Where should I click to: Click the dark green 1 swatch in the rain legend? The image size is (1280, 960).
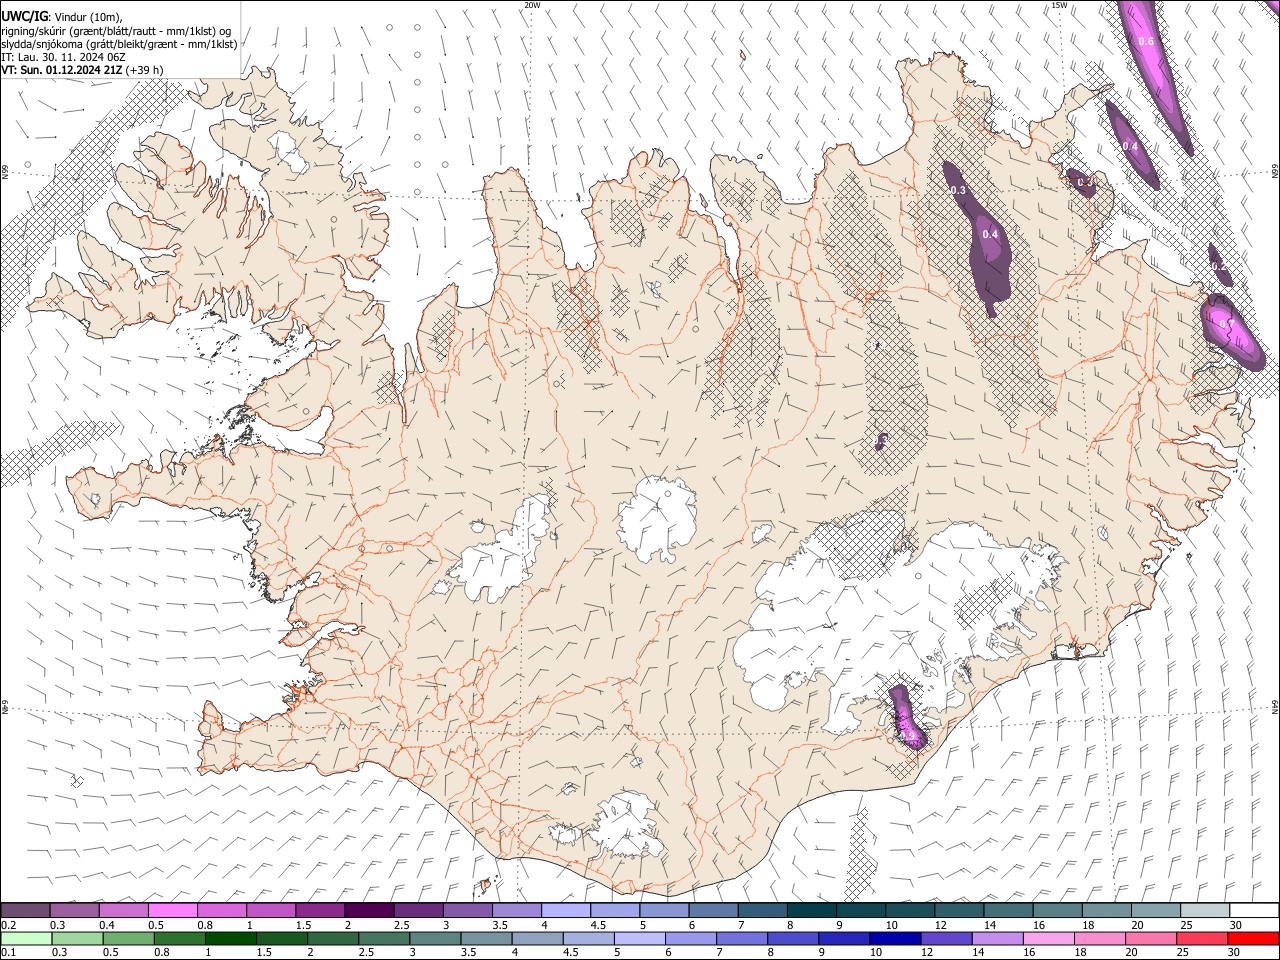(x=231, y=938)
